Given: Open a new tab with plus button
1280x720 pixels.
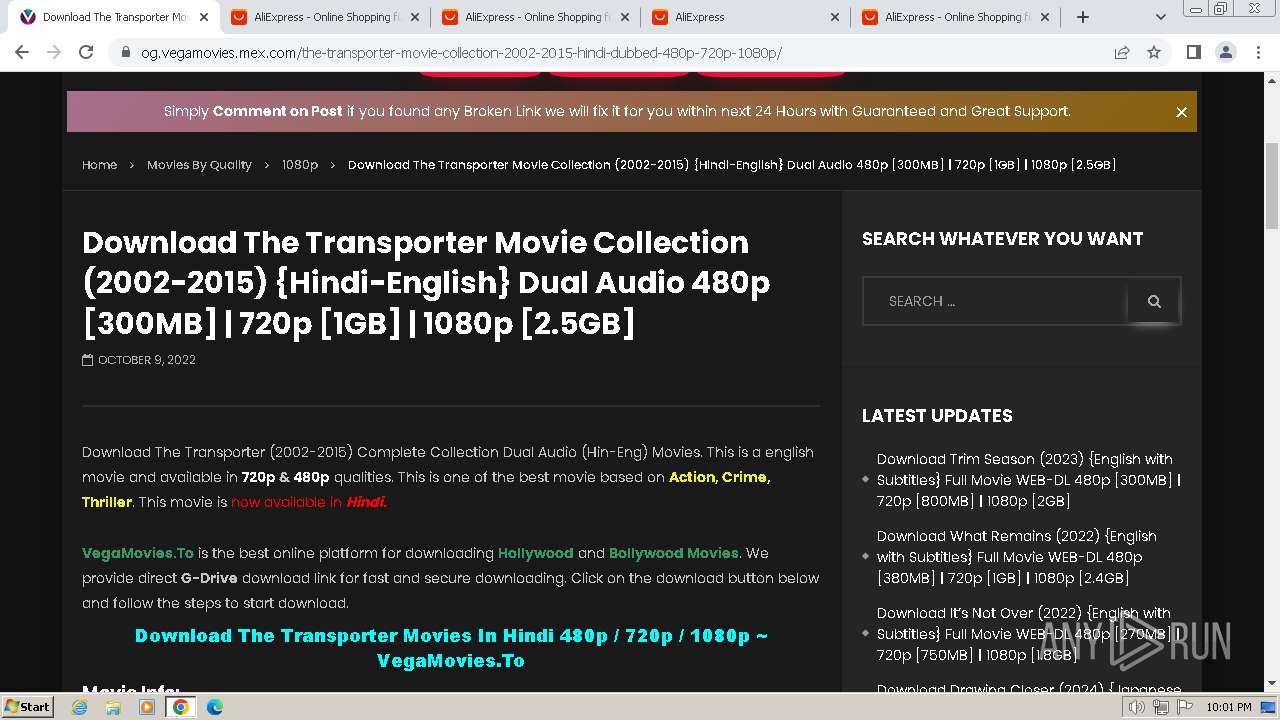Looking at the screenshot, I should 1083,17.
